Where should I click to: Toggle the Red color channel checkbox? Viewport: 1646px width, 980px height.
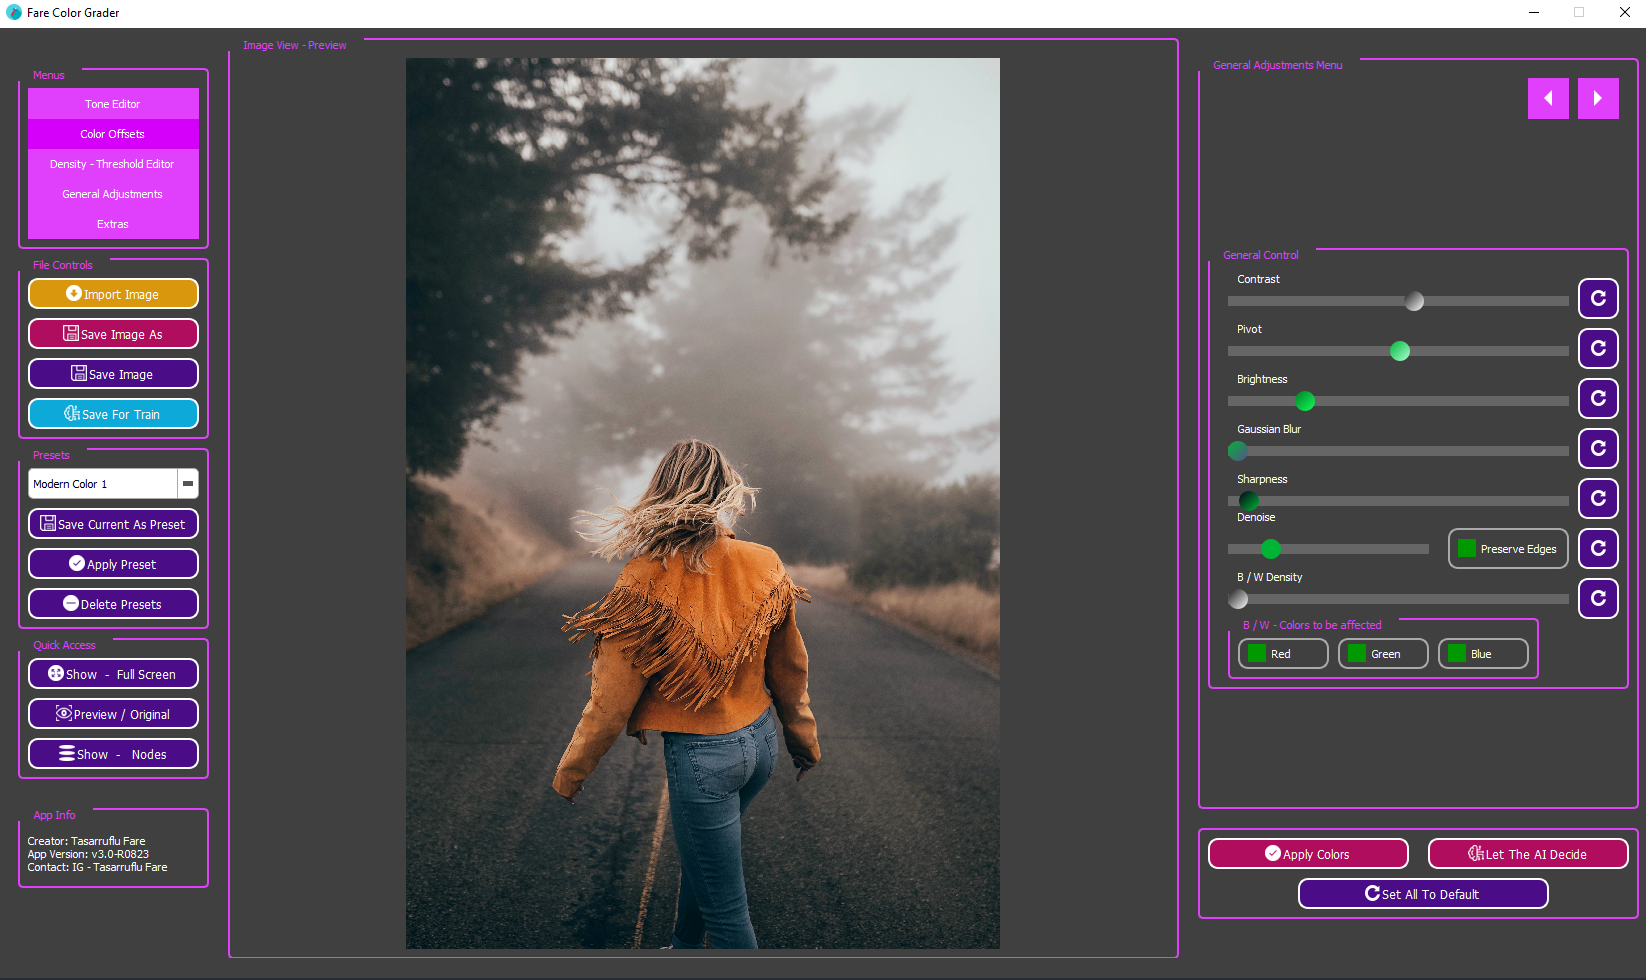click(1258, 654)
